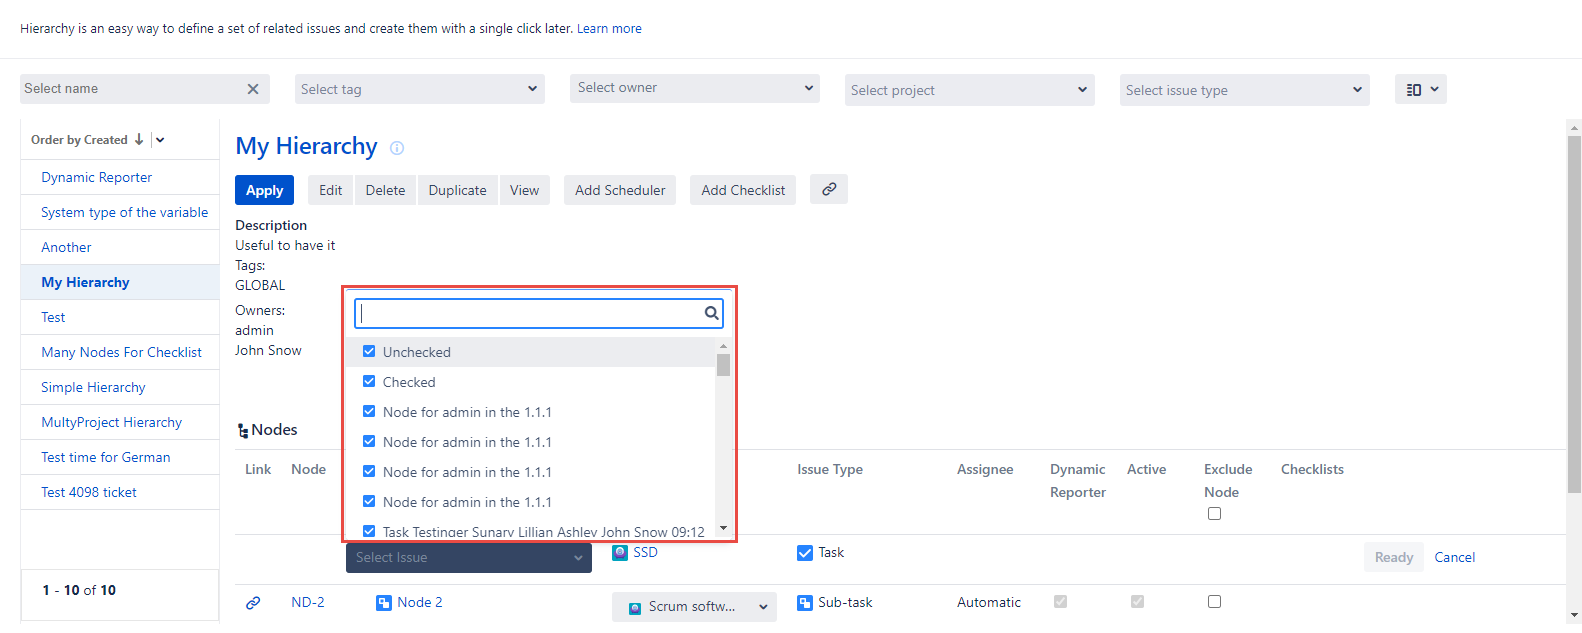Tick the Exclude Node header checkbox
Screen dimensions: 1582x633
click(1214, 513)
